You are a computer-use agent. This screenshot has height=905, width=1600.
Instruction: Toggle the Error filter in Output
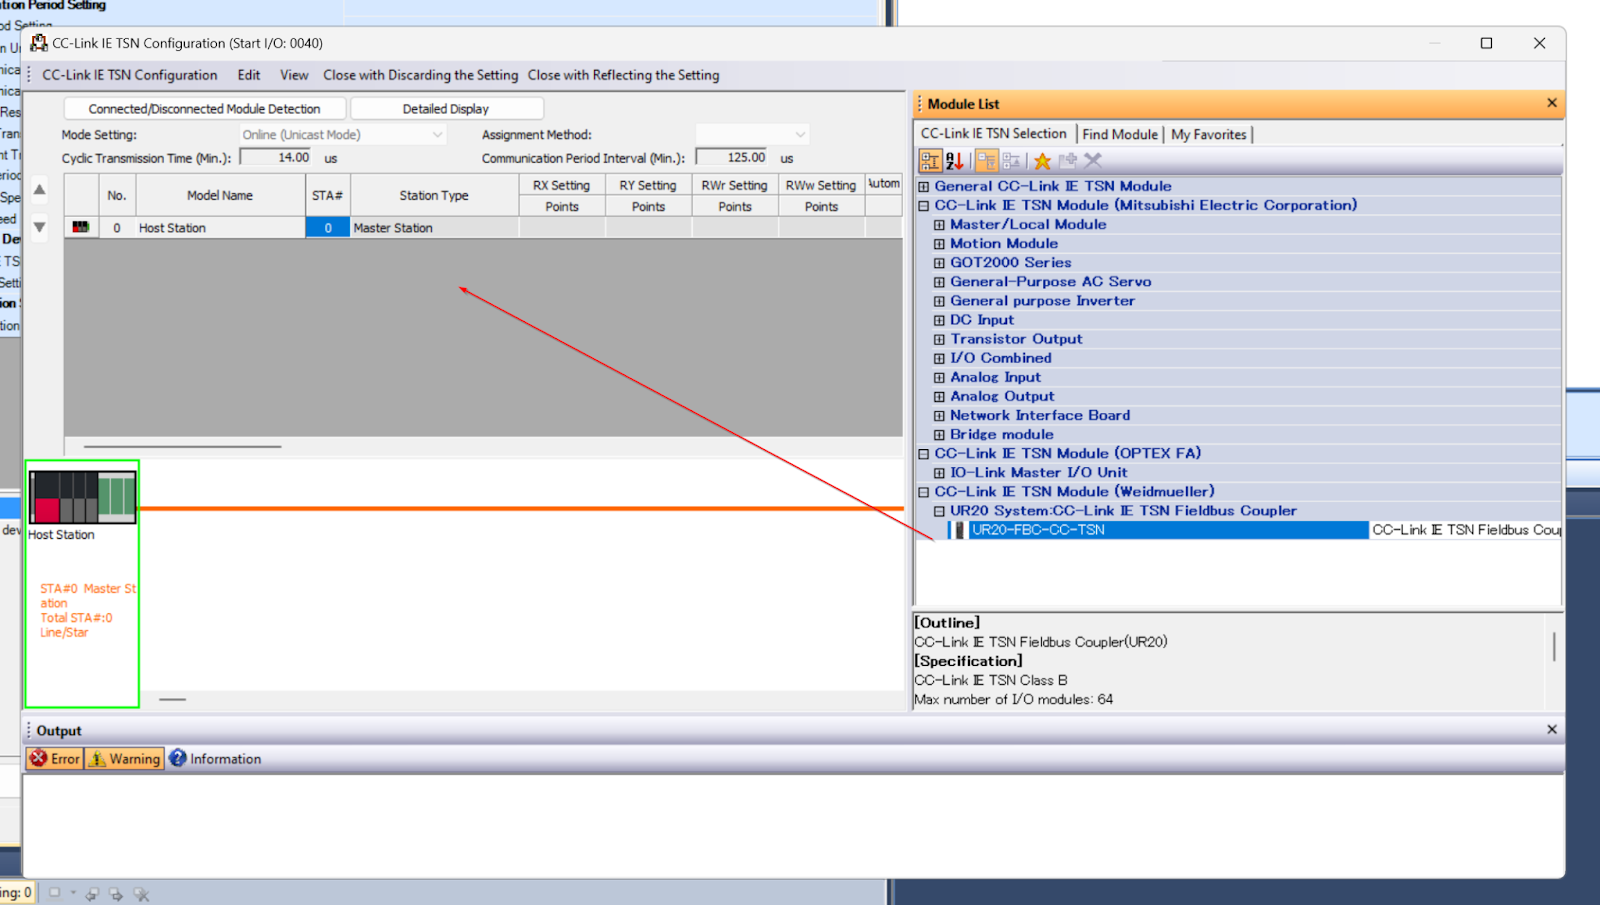coord(55,759)
